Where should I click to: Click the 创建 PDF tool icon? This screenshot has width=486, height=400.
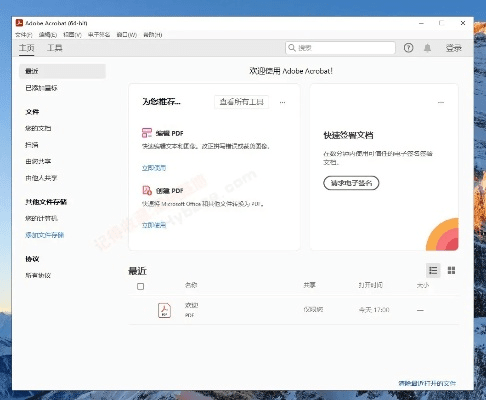(x=147, y=190)
